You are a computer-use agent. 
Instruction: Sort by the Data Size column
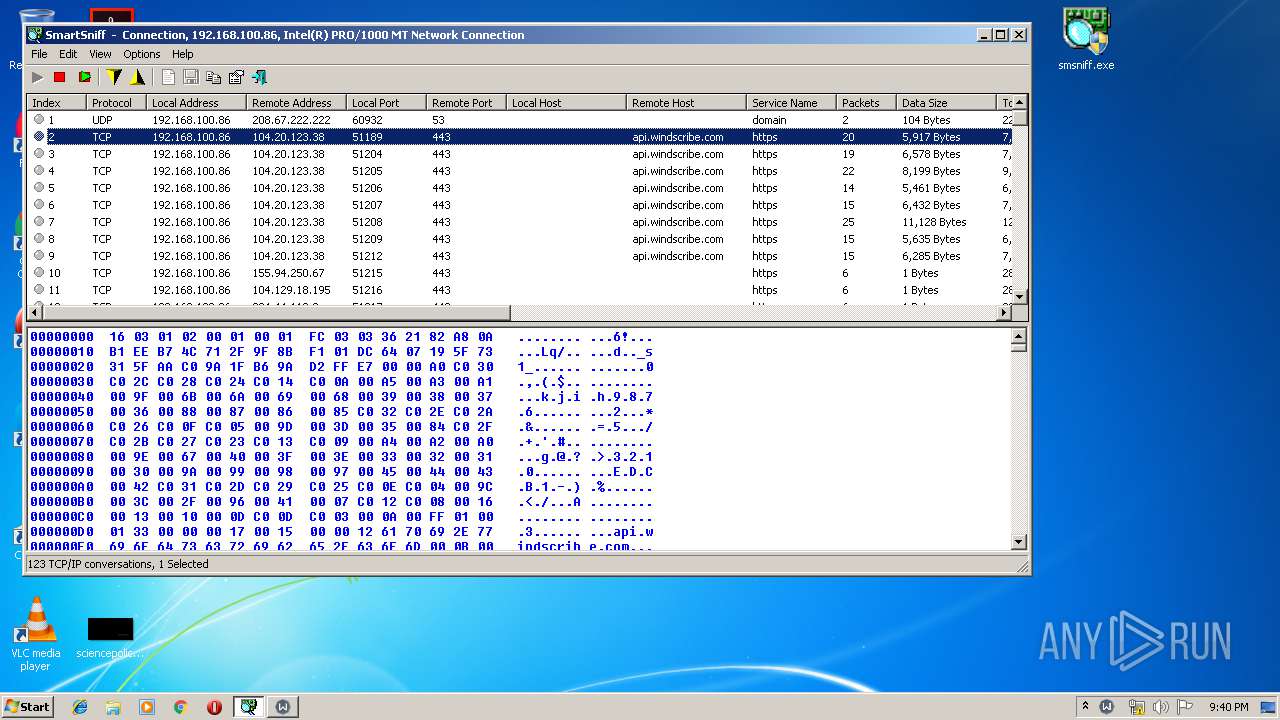946,103
